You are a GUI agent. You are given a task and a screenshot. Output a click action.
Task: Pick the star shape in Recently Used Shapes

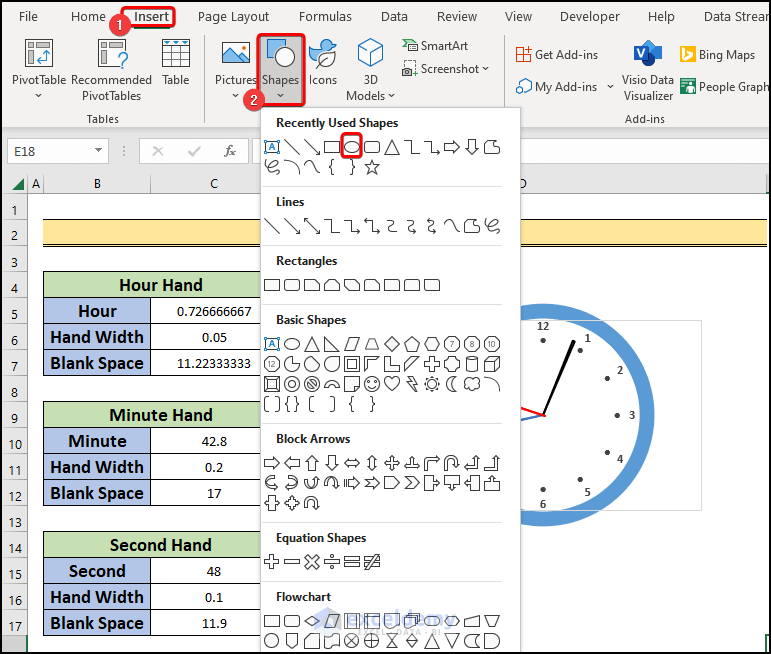click(372, 167)
